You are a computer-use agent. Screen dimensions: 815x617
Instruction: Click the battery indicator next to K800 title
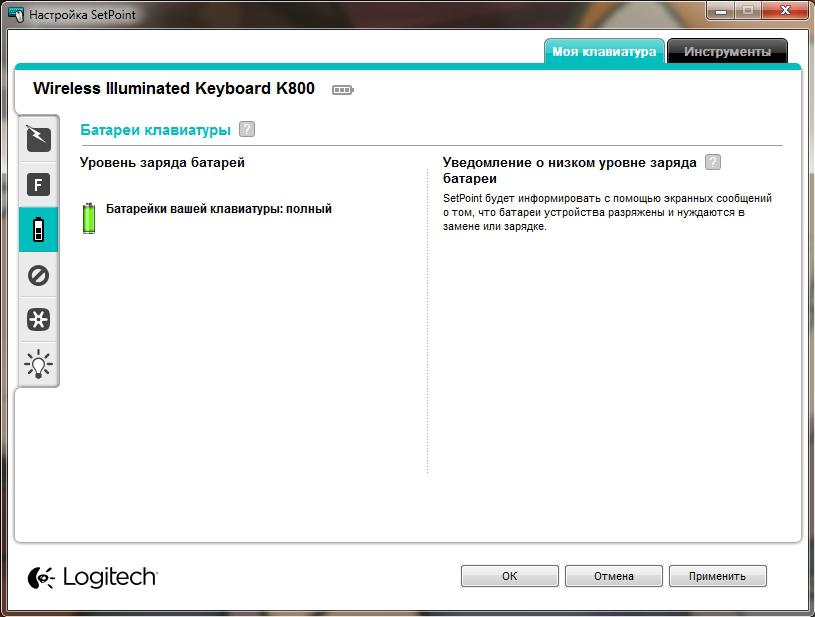click(x=343, y=90)
